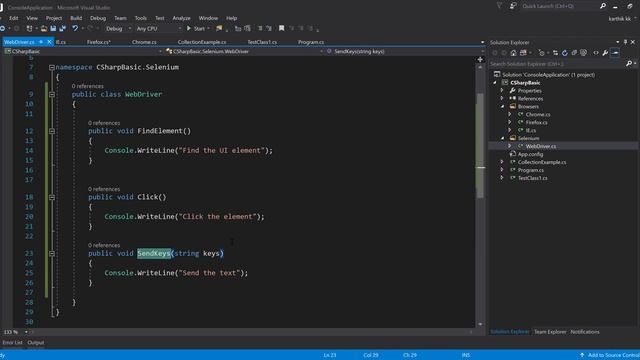Open the Output panel tab

coord(36,342)
